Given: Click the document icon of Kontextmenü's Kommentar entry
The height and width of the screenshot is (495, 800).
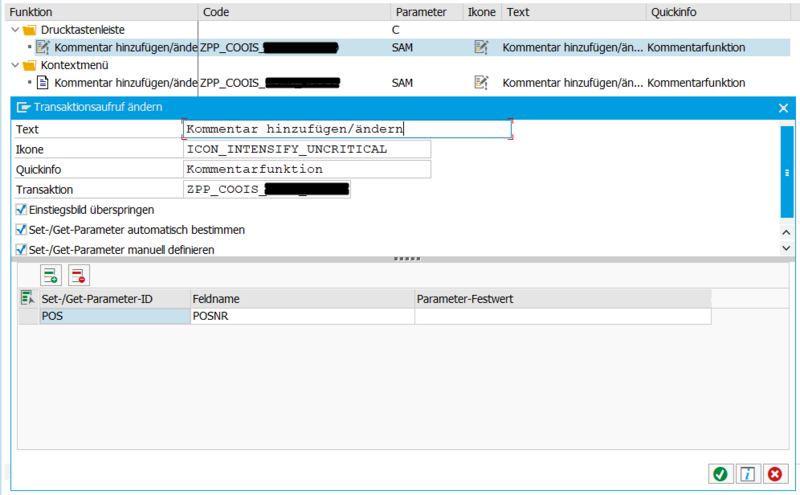Looking at the screenshot, I should 43,83.
